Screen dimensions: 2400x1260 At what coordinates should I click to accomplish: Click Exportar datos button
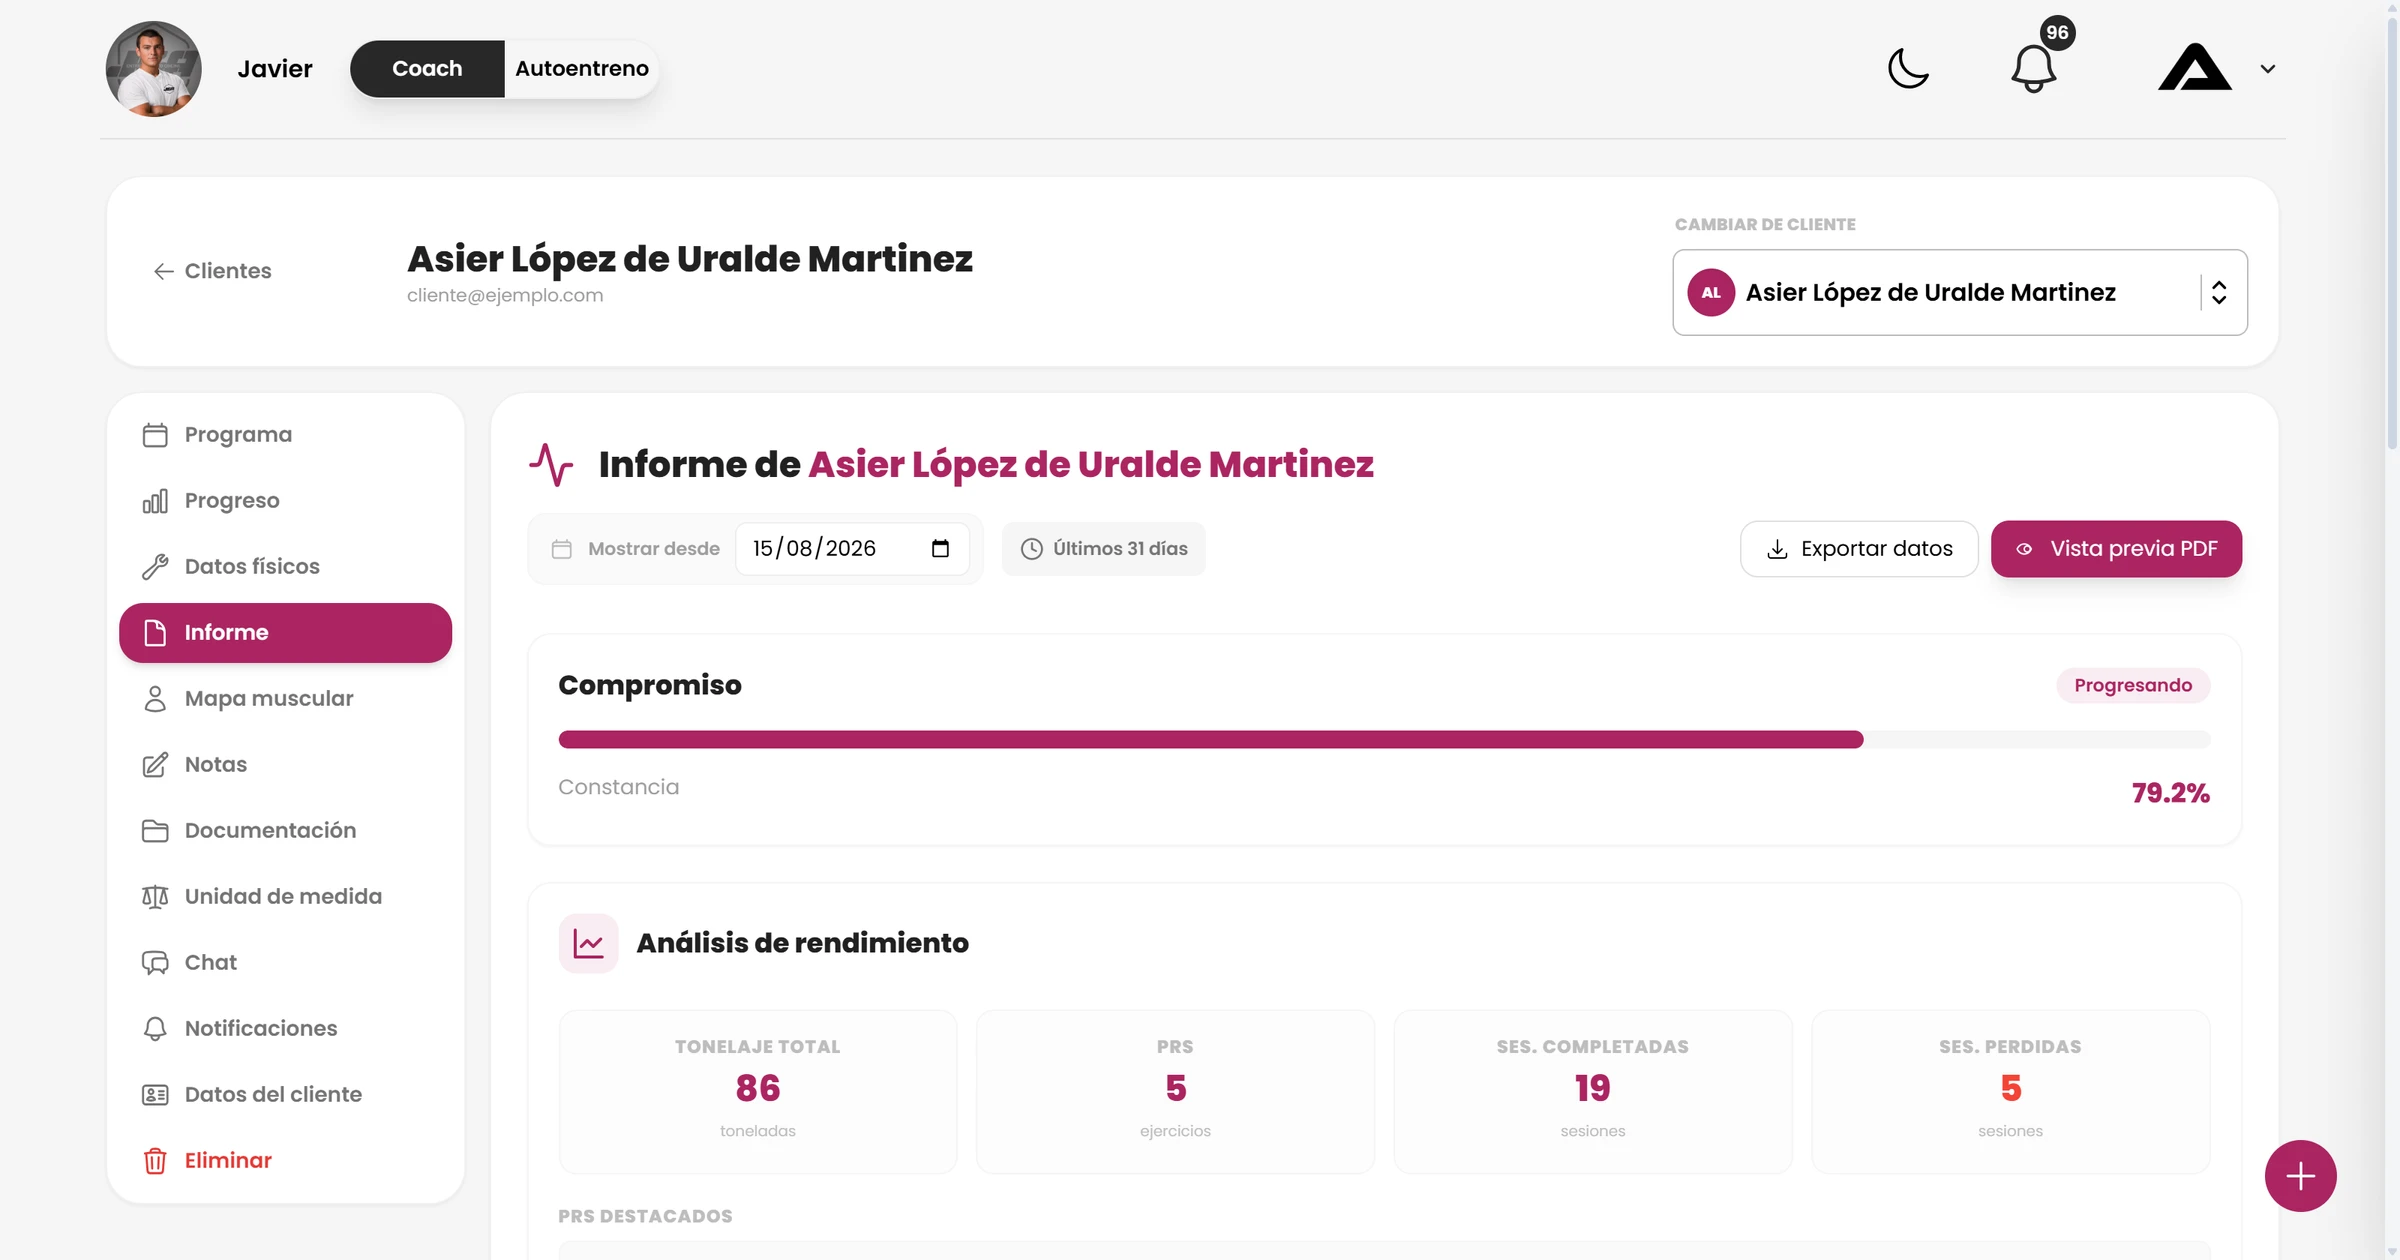click(x=1859, y=549)
